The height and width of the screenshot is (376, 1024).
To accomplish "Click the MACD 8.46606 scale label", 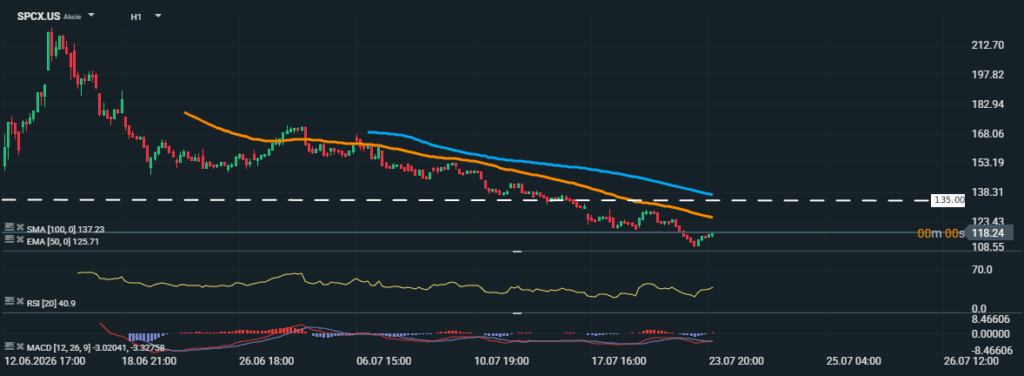I will [x=992, y=319].
